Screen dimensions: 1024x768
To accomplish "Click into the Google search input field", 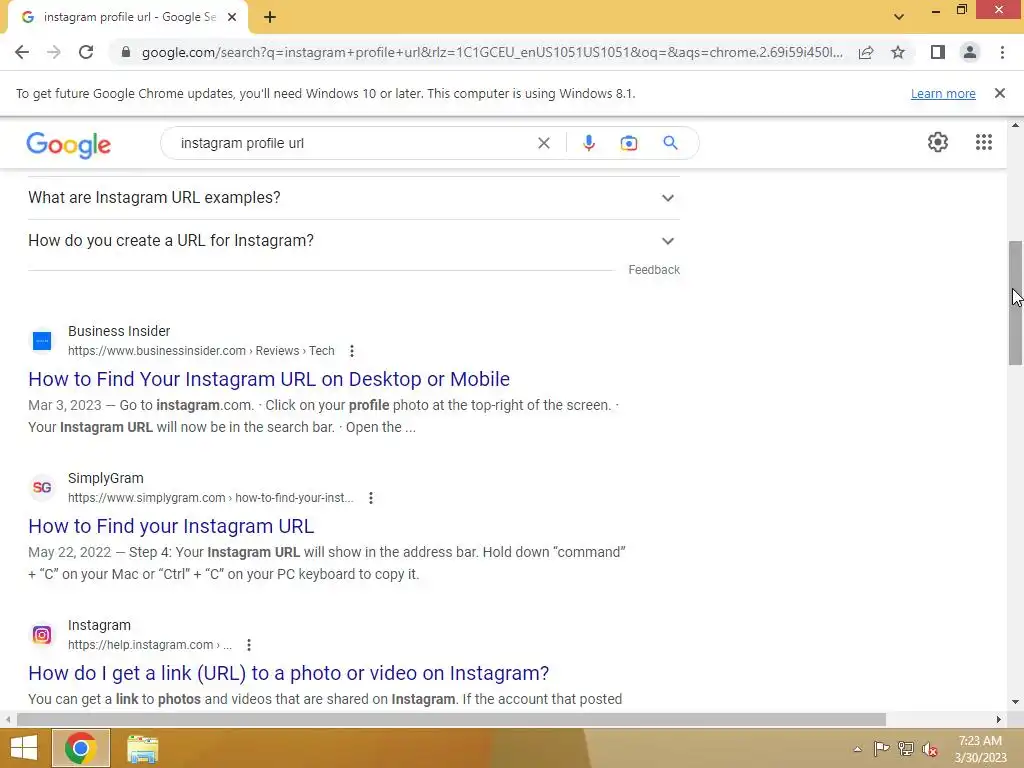I will pos(353,143).
